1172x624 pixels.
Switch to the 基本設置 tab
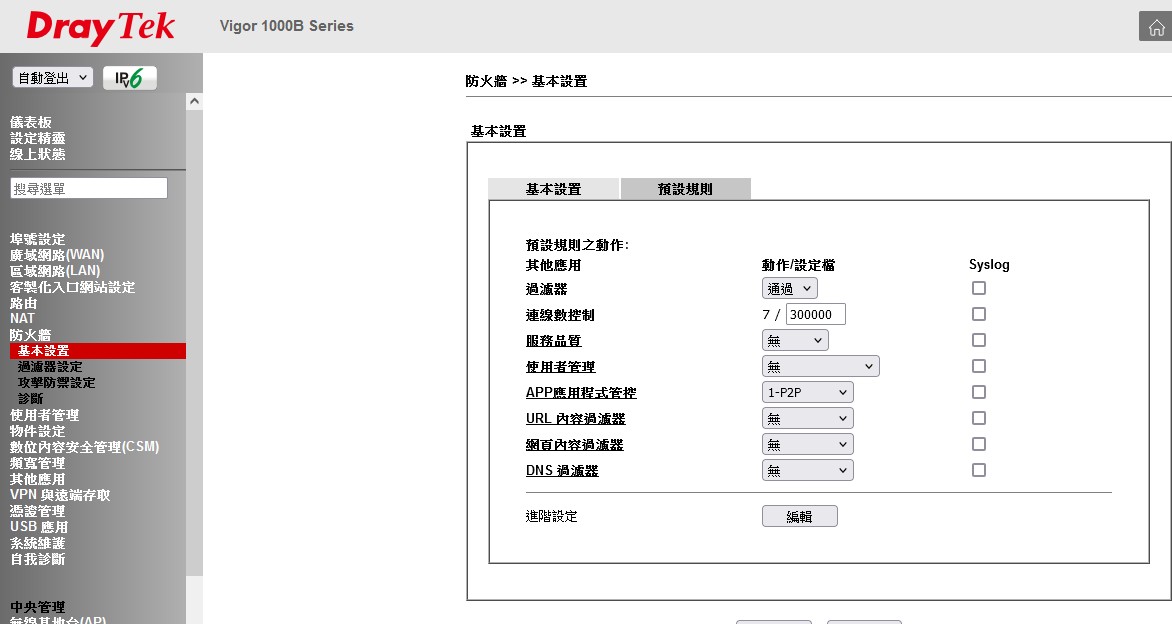pyautogui.click(x=553, y=189)
